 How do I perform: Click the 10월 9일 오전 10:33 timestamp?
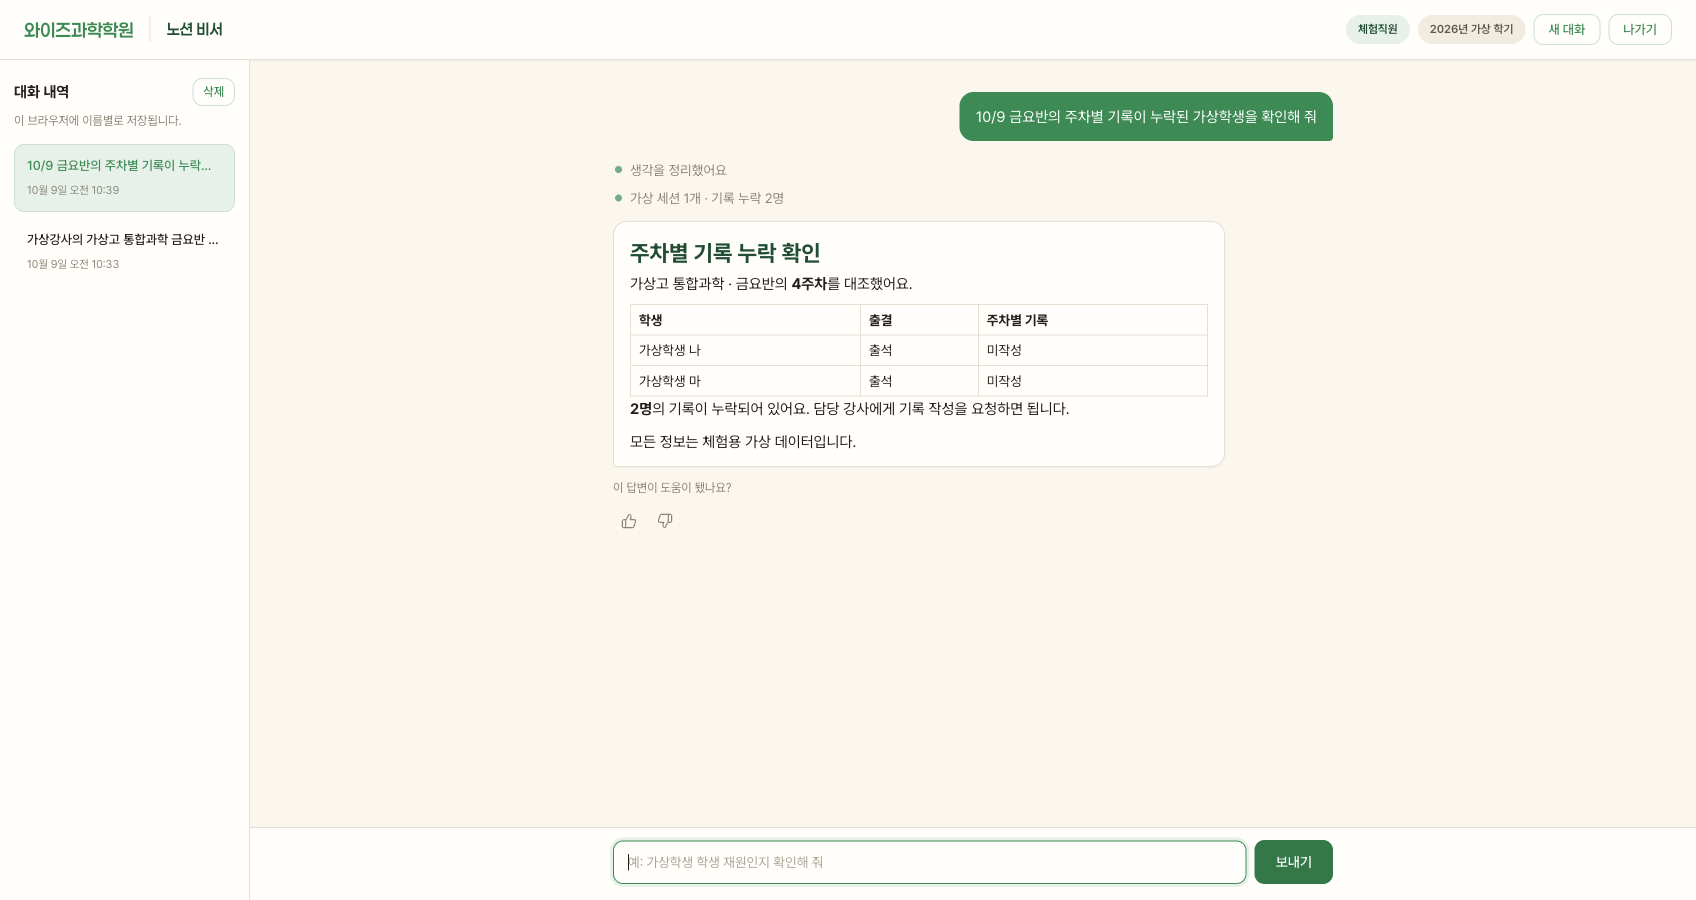tap(73, 264)
